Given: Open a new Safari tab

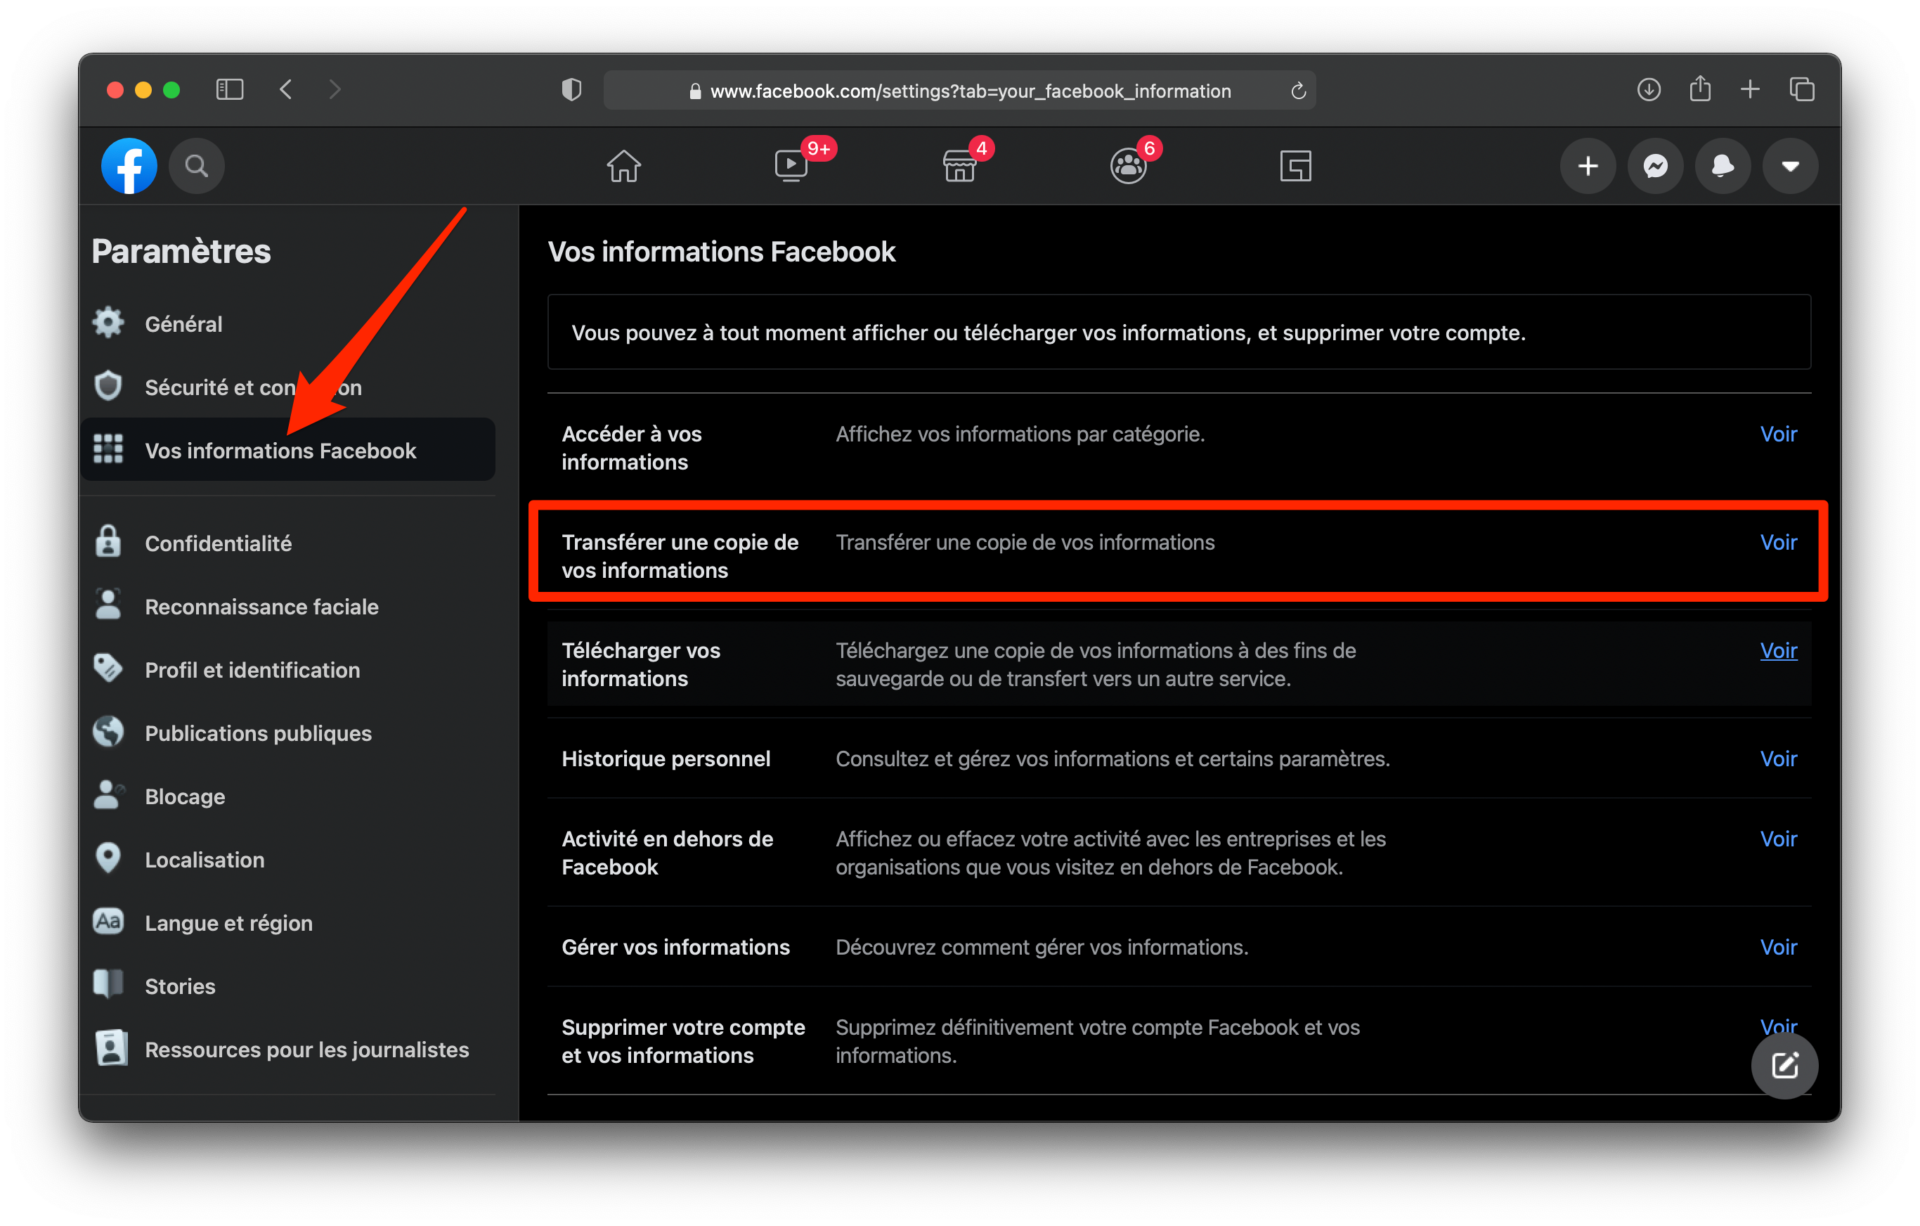Looking at the screenshot, I should (1750, 90).
